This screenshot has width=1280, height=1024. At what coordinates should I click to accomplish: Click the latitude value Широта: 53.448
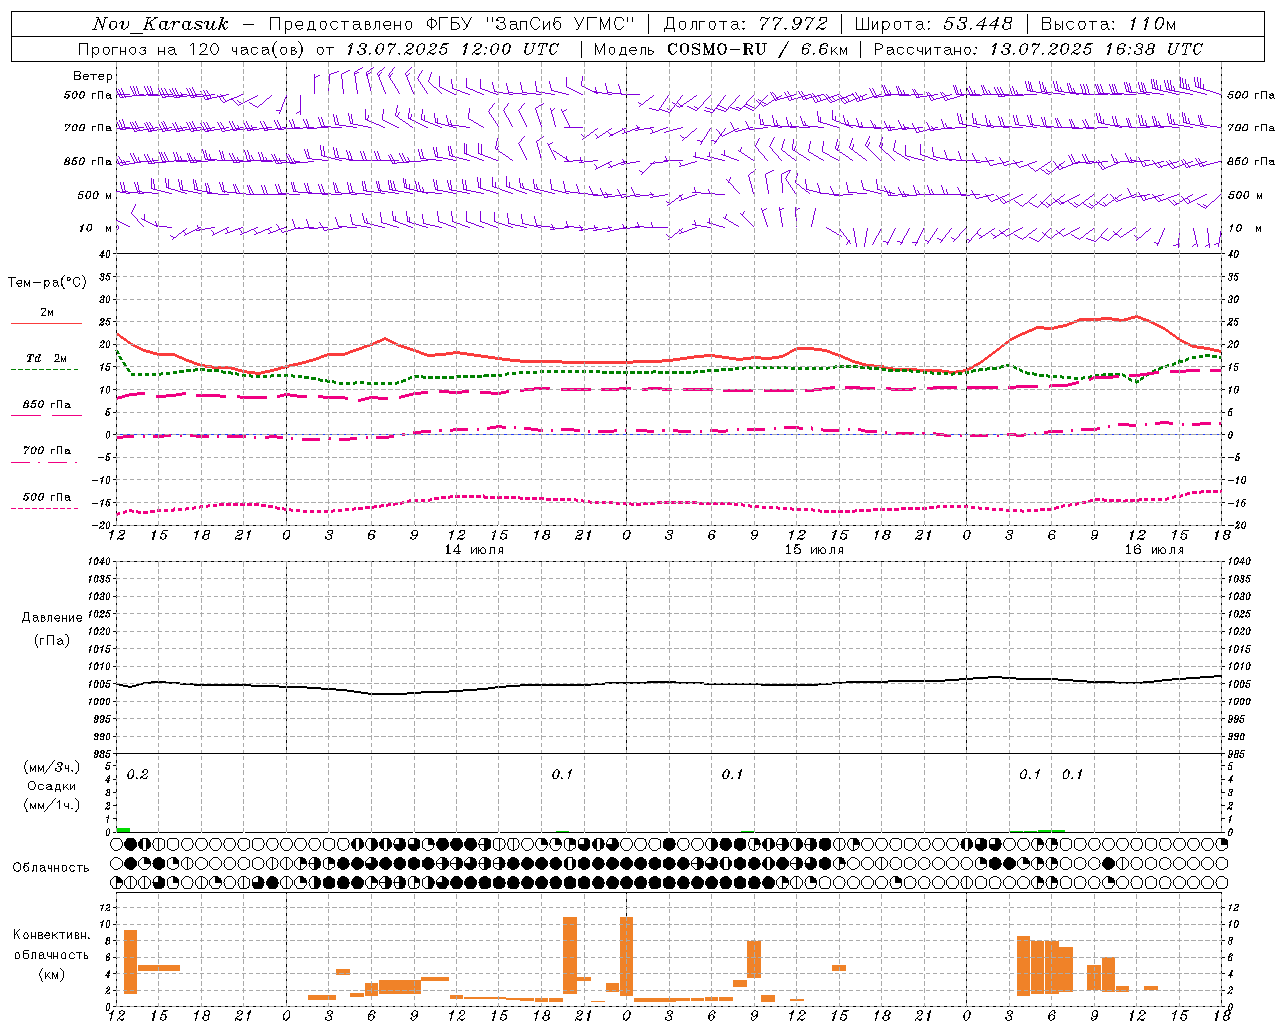point(933,24)
